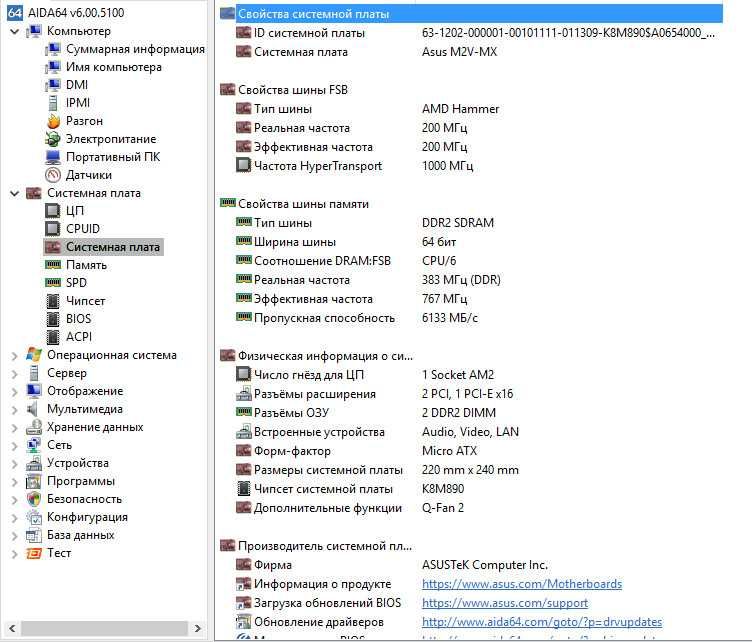The width and height of the screenshot is (752, 642).
Task: Click the Тест benchmark icon
Action: (x=34, y=553)
